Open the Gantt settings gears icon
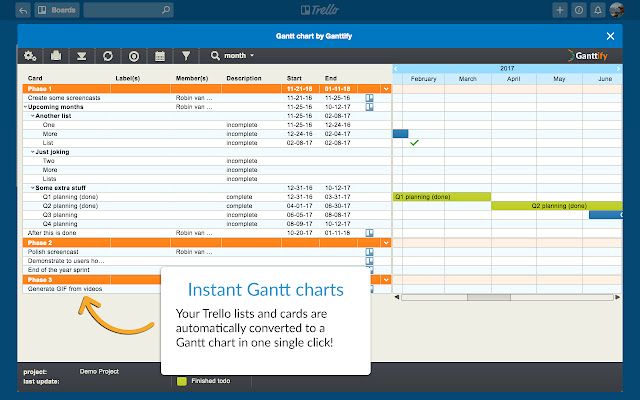 31,55
